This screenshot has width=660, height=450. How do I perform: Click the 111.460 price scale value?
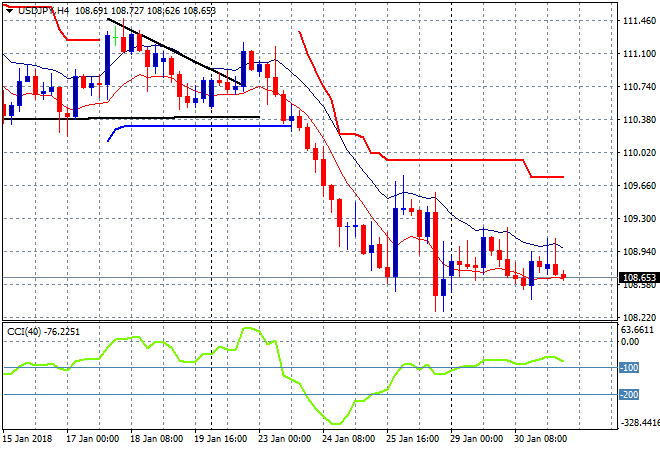(639, 21)
